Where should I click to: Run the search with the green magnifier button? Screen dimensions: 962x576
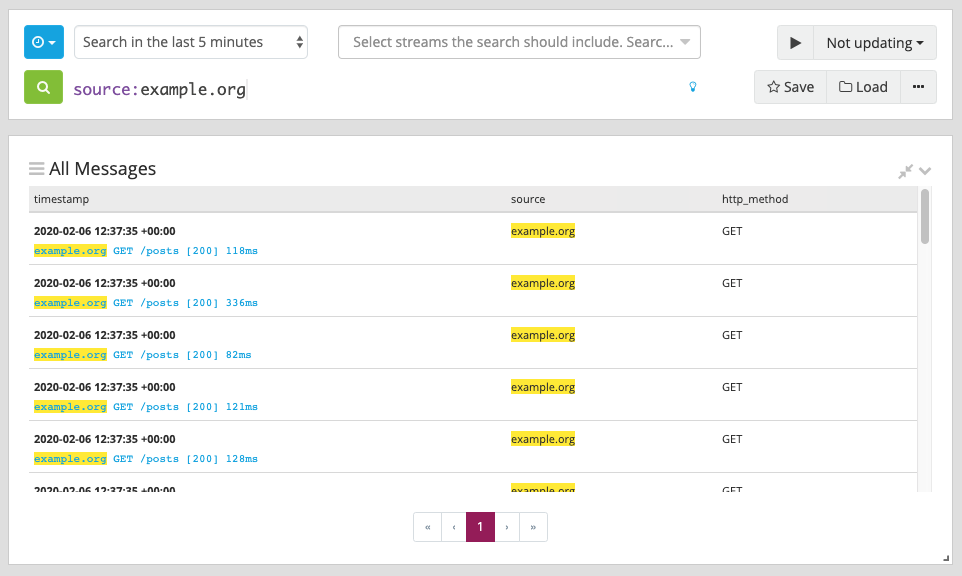(x=41, y=87)
